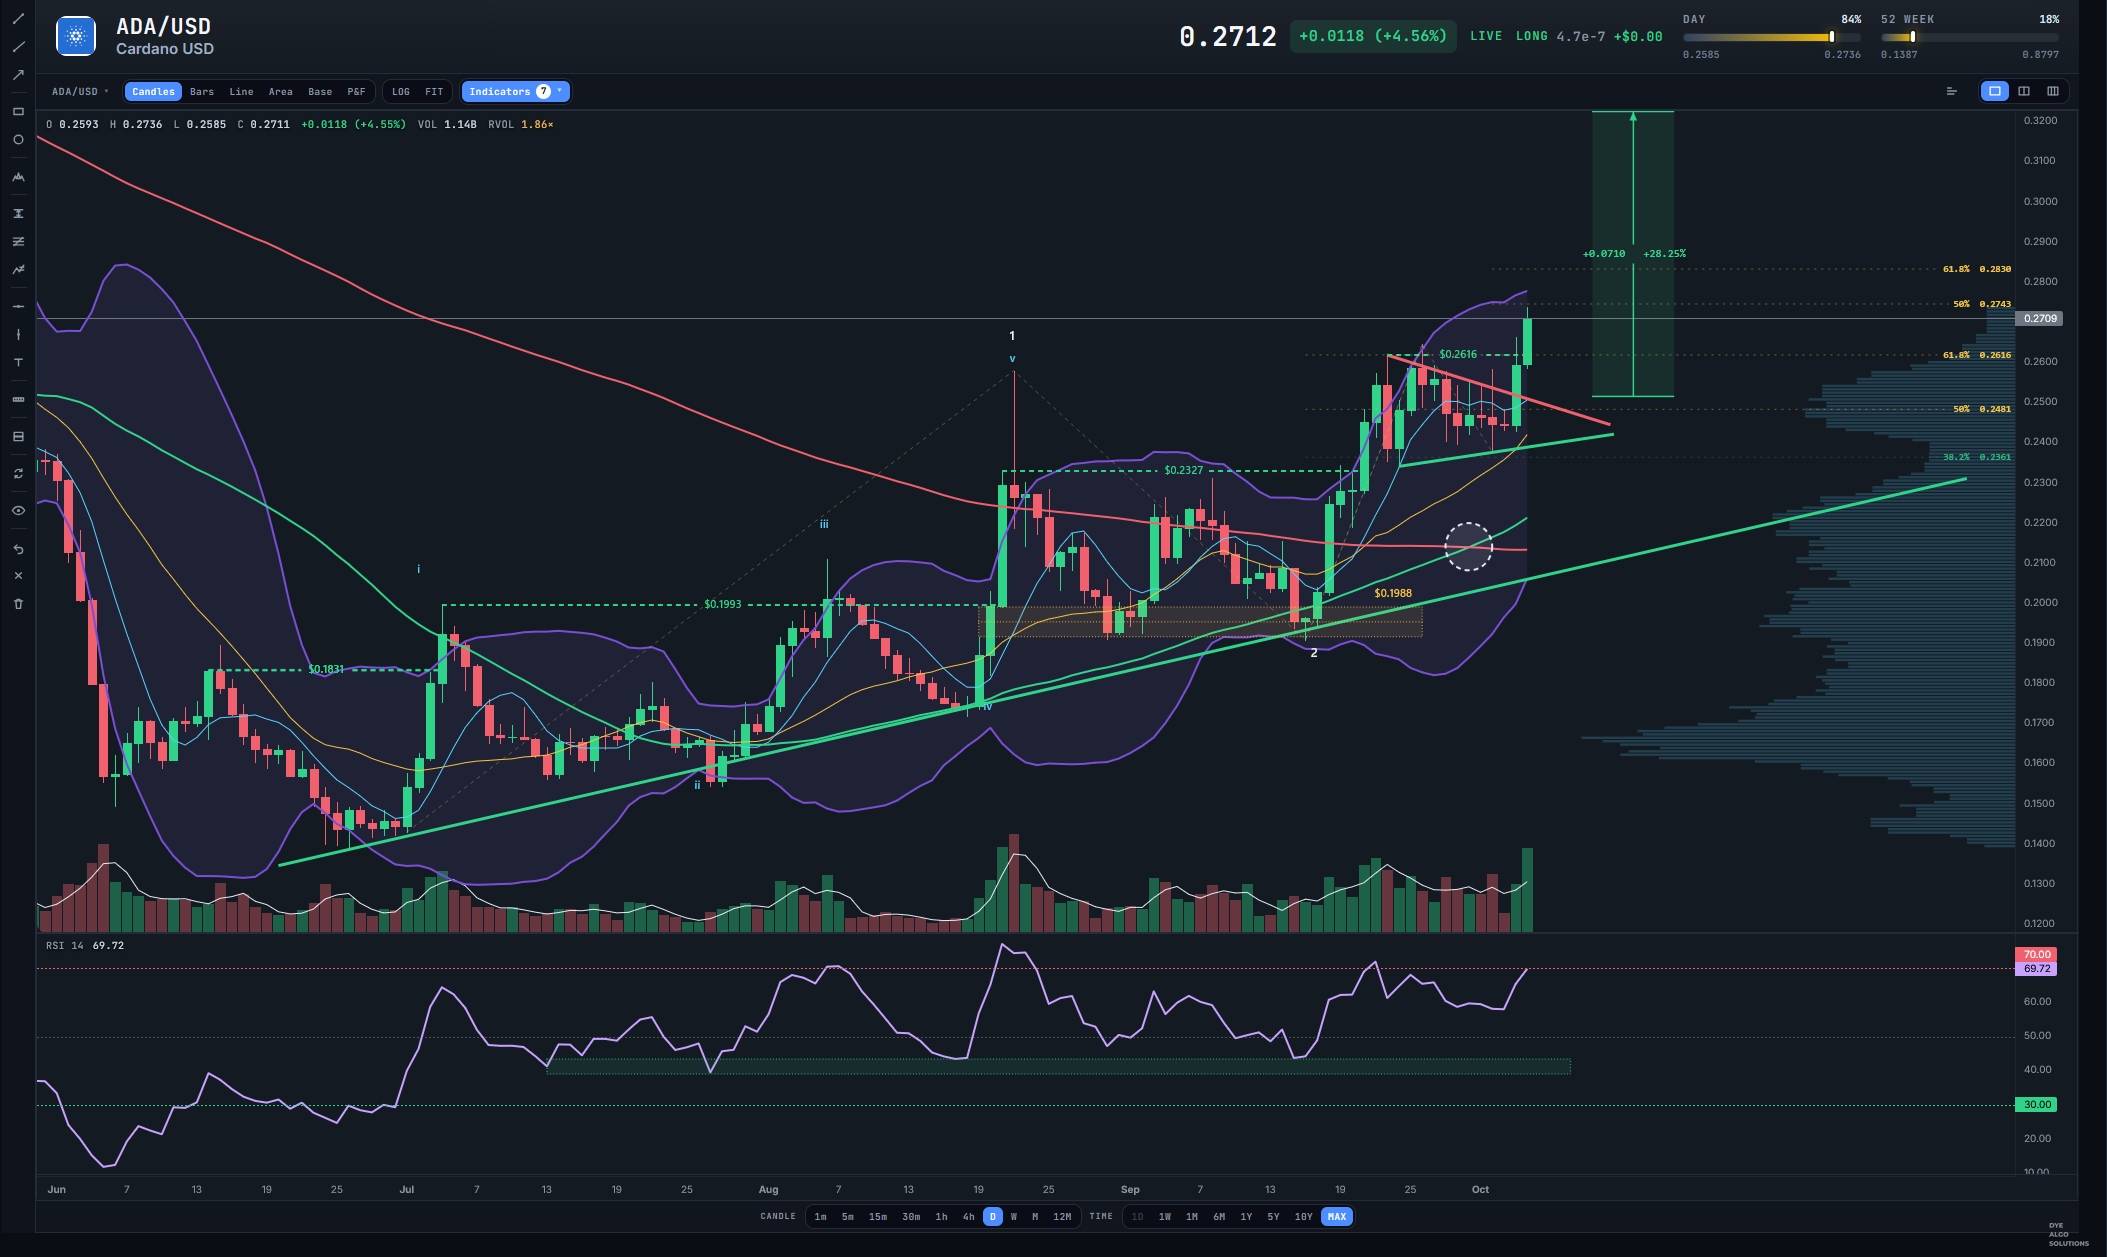Click the +0.0118 (+4.56%) change badge
The image size is (2107, 1257).
pos(1373,36)
